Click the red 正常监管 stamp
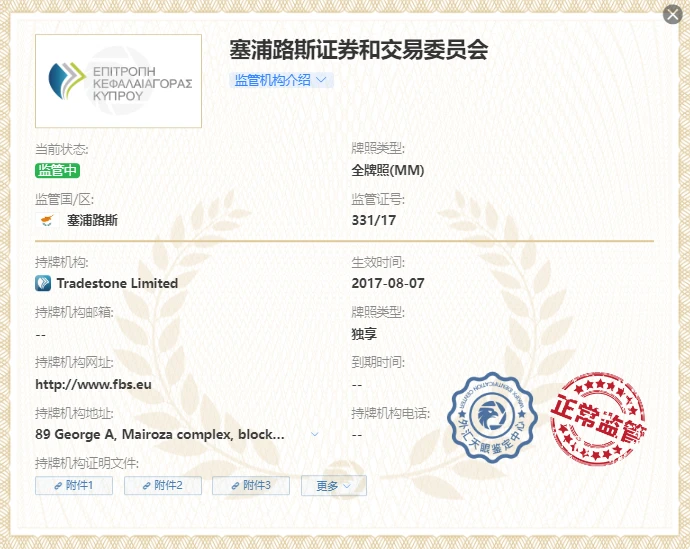Image resolution: width=690 pixels, height=549 pixels. (x=598, y=418)
